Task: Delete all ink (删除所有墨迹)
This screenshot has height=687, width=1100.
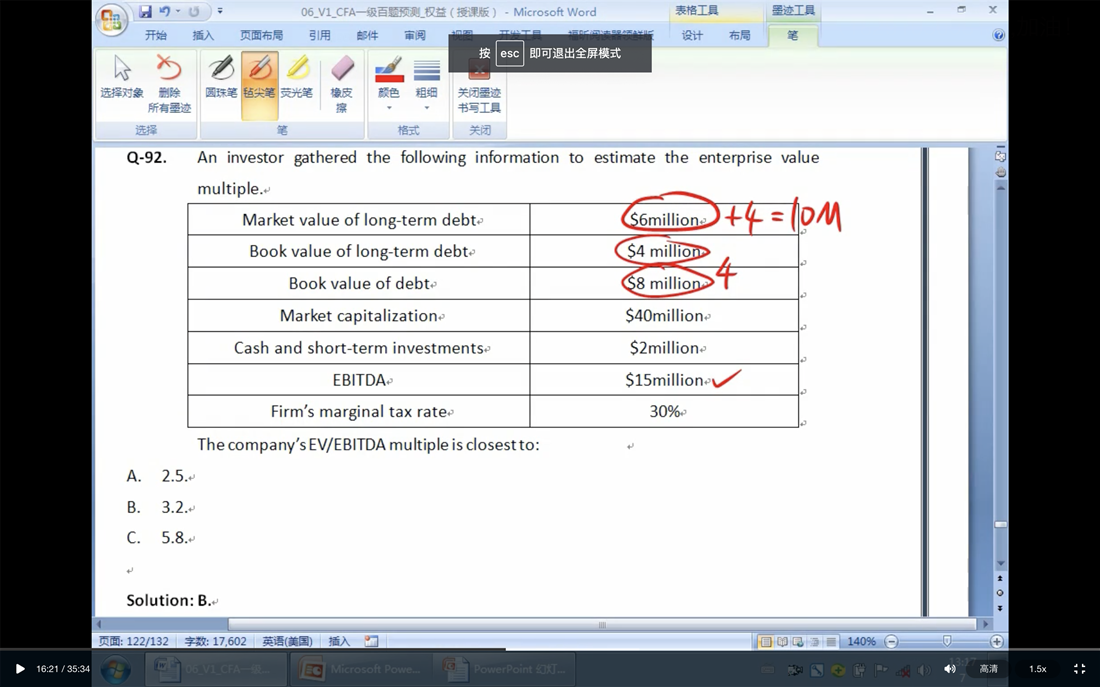Action: click(169, 84)
